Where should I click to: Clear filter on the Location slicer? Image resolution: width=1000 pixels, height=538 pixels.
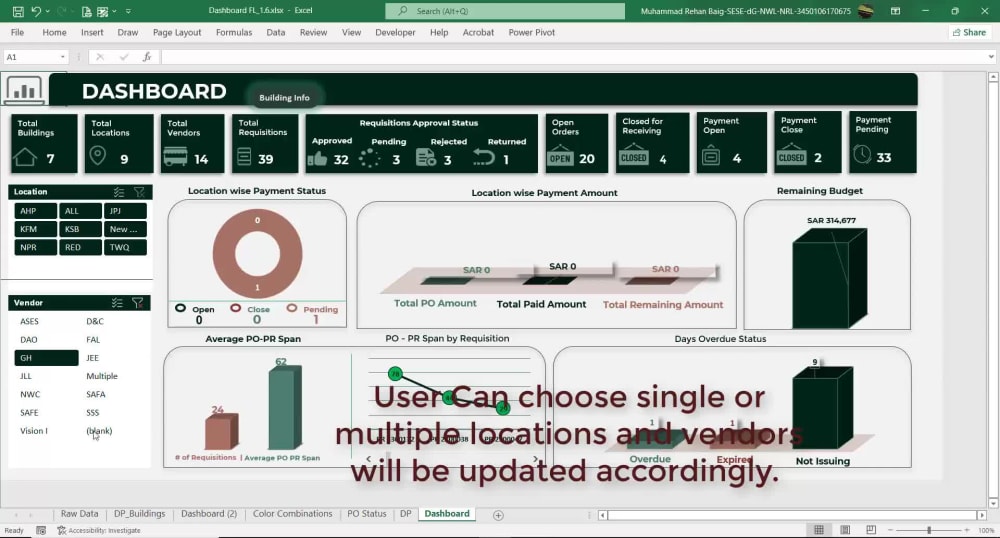point(139,192)
